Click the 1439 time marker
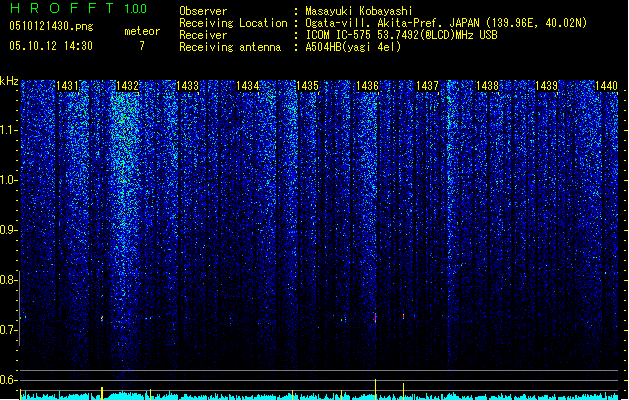 point(547,86)
